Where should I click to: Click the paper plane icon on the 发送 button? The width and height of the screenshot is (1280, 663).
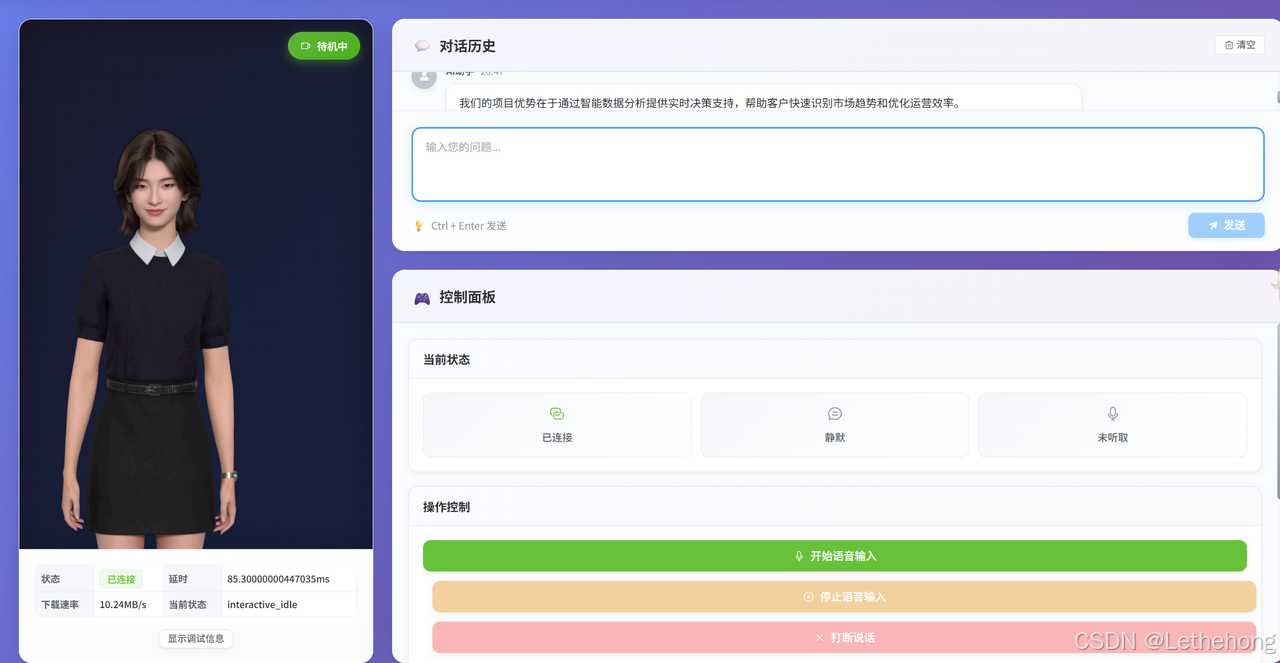1213,225
